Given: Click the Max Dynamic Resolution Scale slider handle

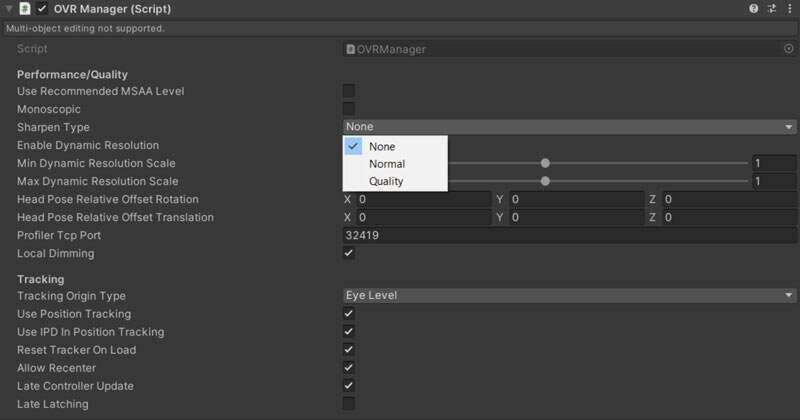Looking at the screenshot, I should coord(545,181).
